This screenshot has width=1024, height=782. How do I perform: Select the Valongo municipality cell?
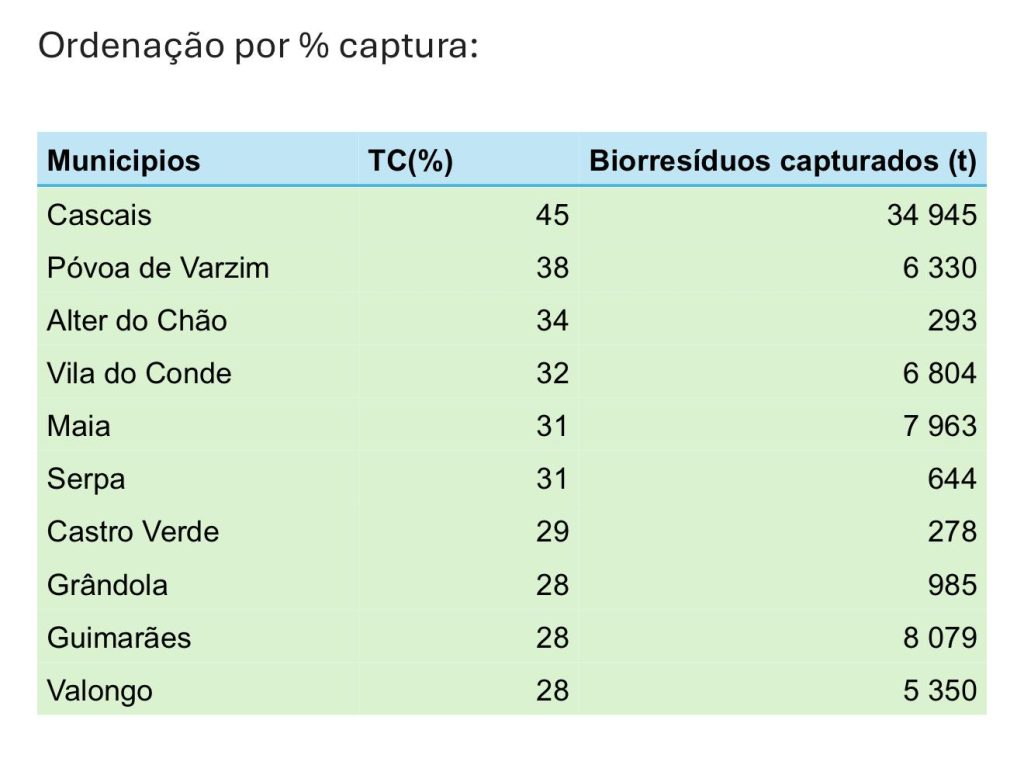point(100,691)
